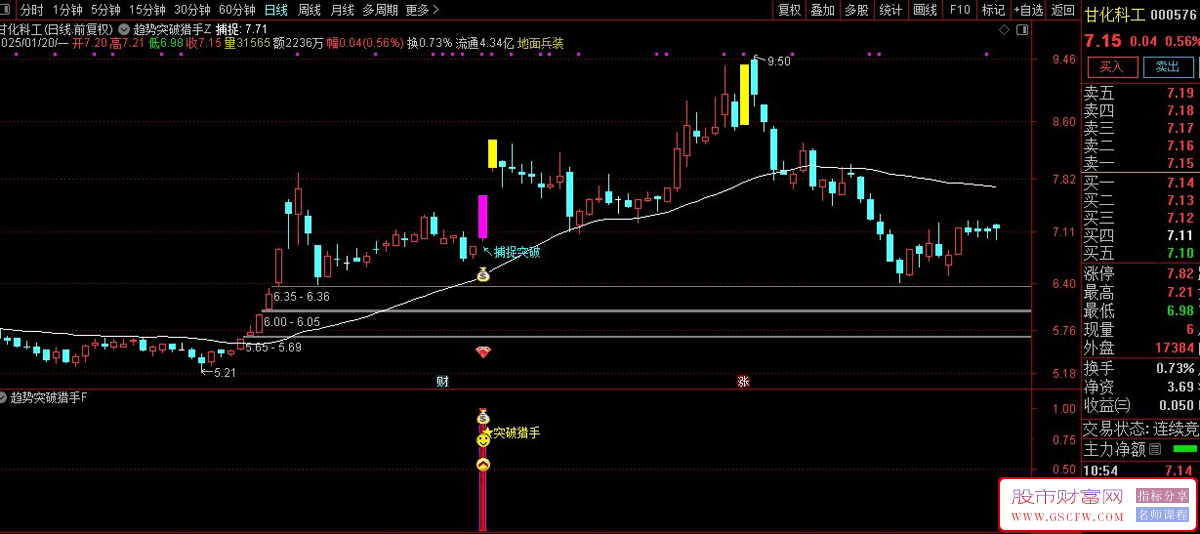Switch to the 5分钟 chart tab
Viewport: 1200px width, 534px height.
pos(107,10)
